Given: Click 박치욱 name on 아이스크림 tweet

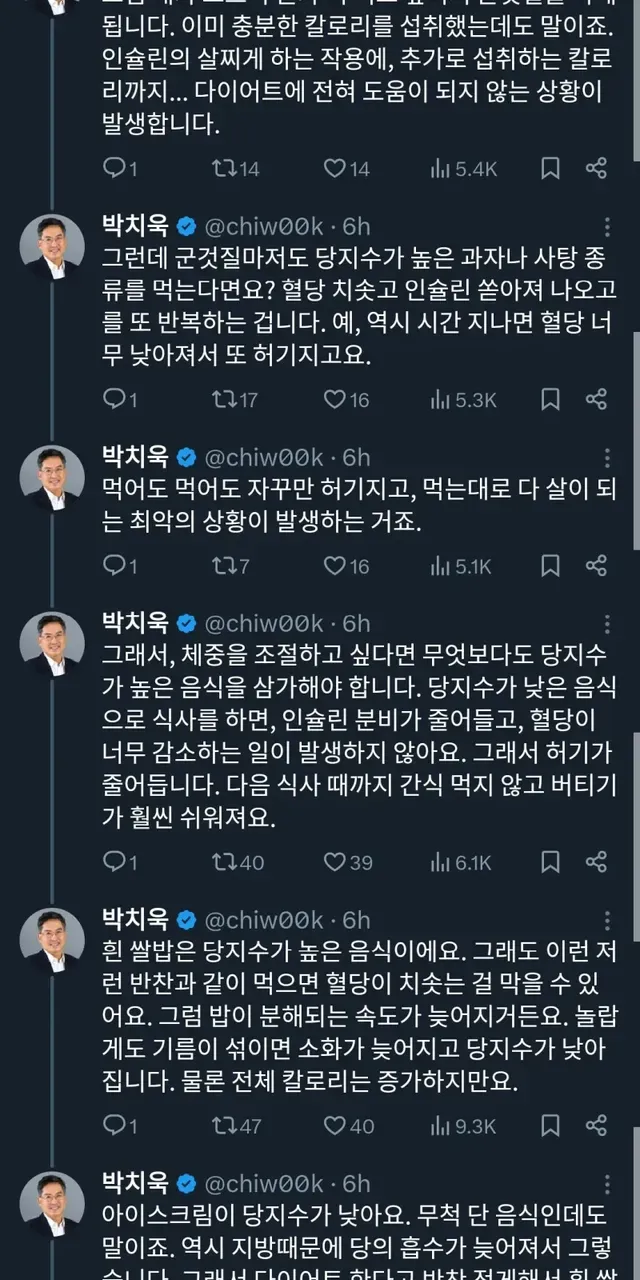Looking at the screenshot, I should 135,1184.
